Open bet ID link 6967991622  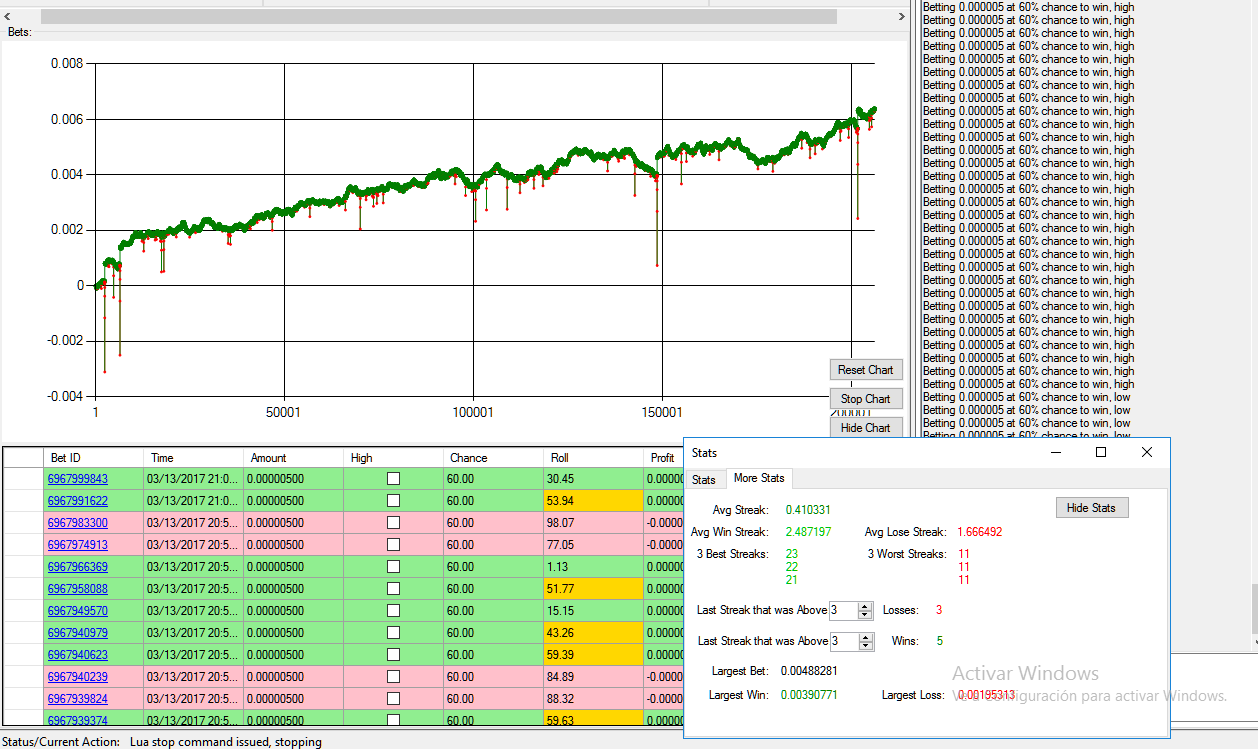[x=78, y=501]
